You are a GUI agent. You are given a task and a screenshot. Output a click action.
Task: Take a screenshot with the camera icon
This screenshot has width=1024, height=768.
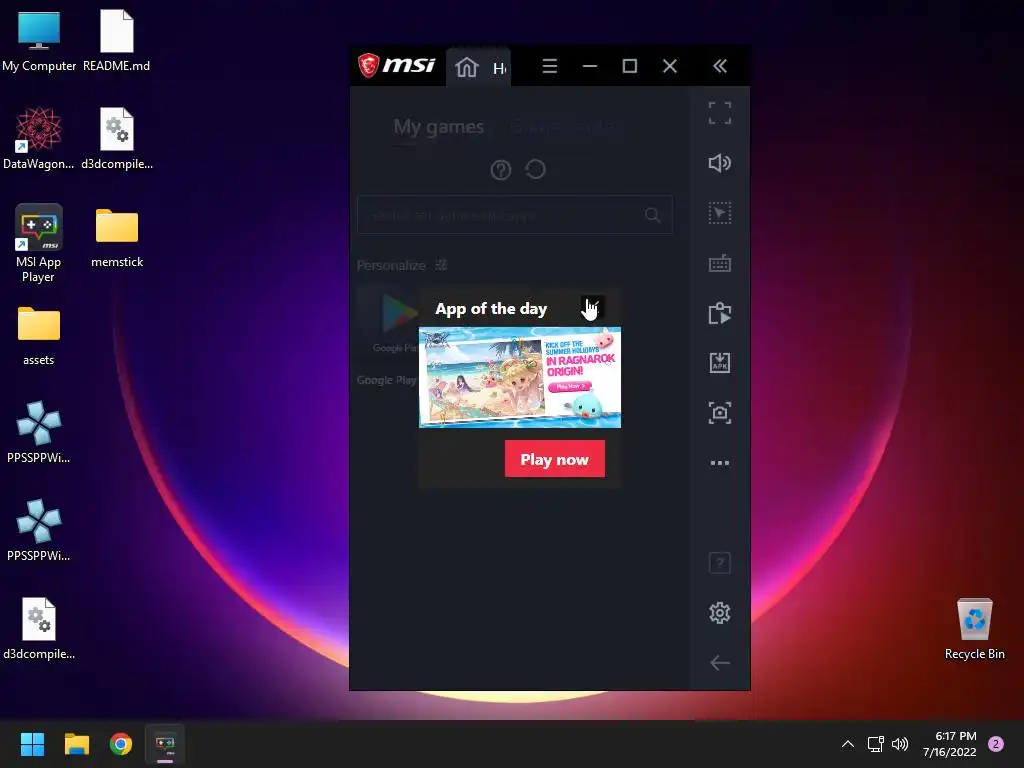720,413
